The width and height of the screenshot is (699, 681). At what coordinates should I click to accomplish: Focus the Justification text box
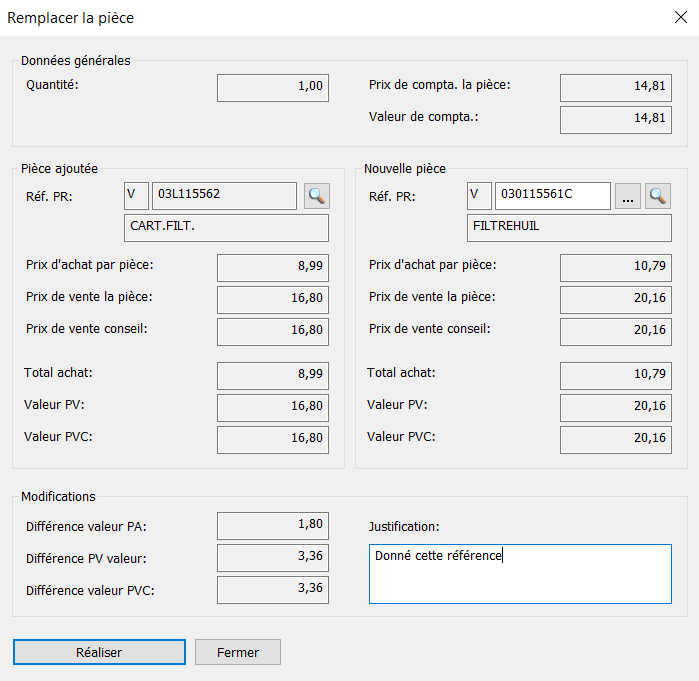[520, 574]
